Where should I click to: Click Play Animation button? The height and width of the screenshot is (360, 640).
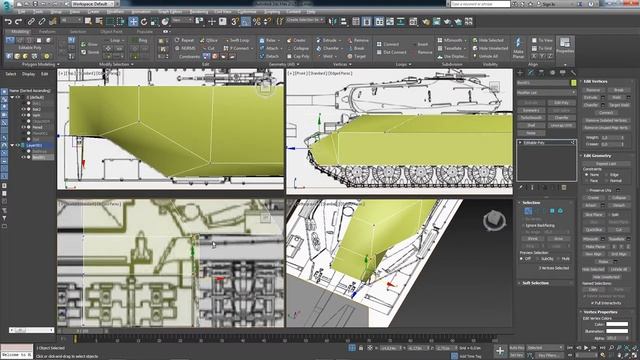(586, 348)
